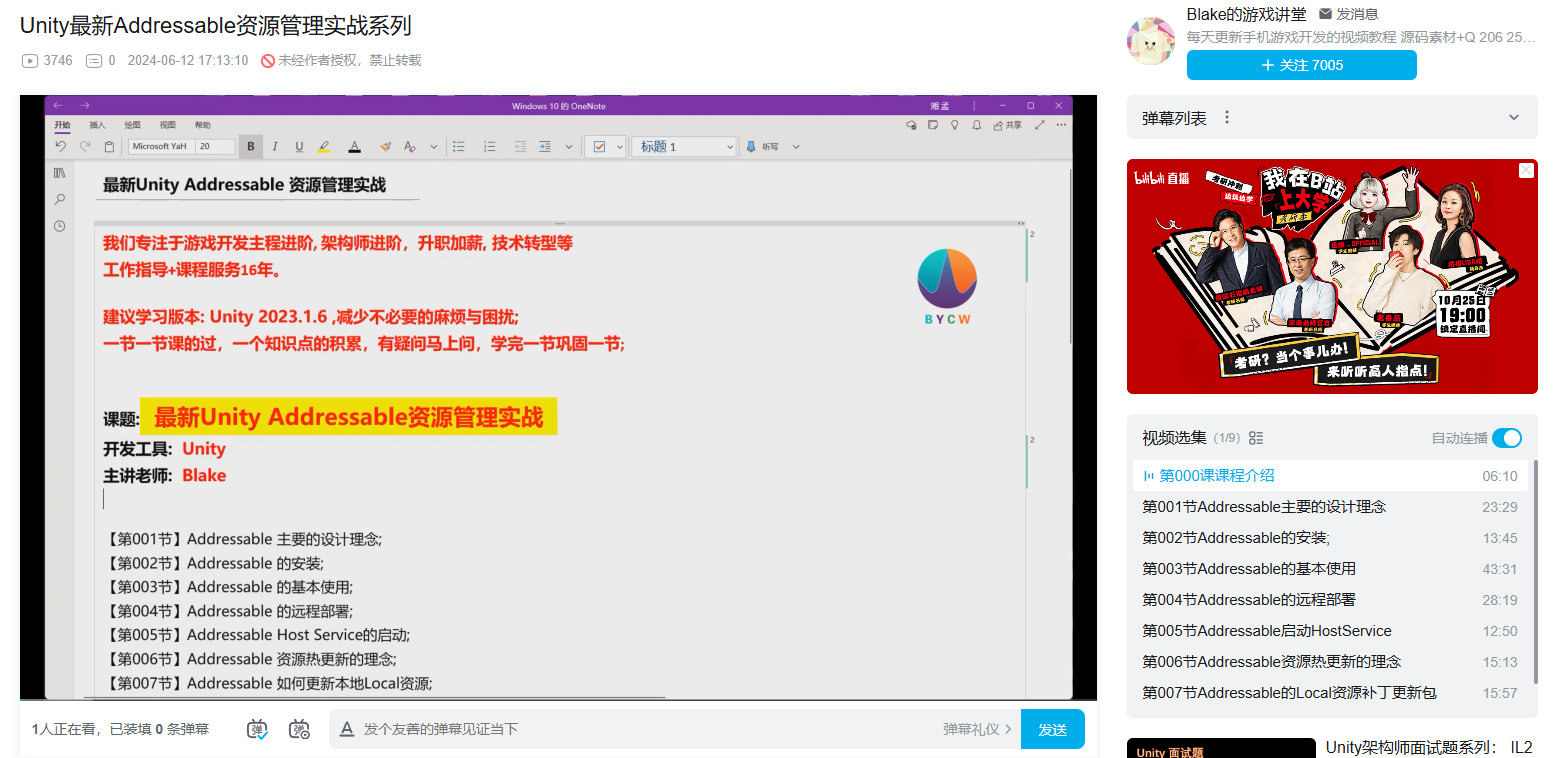
Task: Disable the 自动连播 autoplay toggle
Action: [1506, 438]
